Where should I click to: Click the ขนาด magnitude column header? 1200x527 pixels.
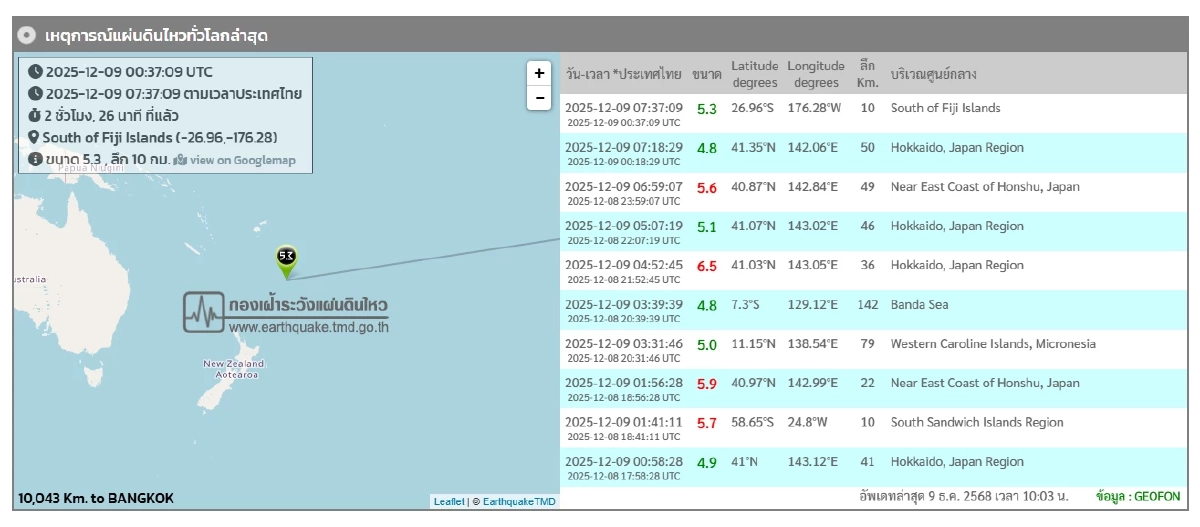[x=706, y=74]
